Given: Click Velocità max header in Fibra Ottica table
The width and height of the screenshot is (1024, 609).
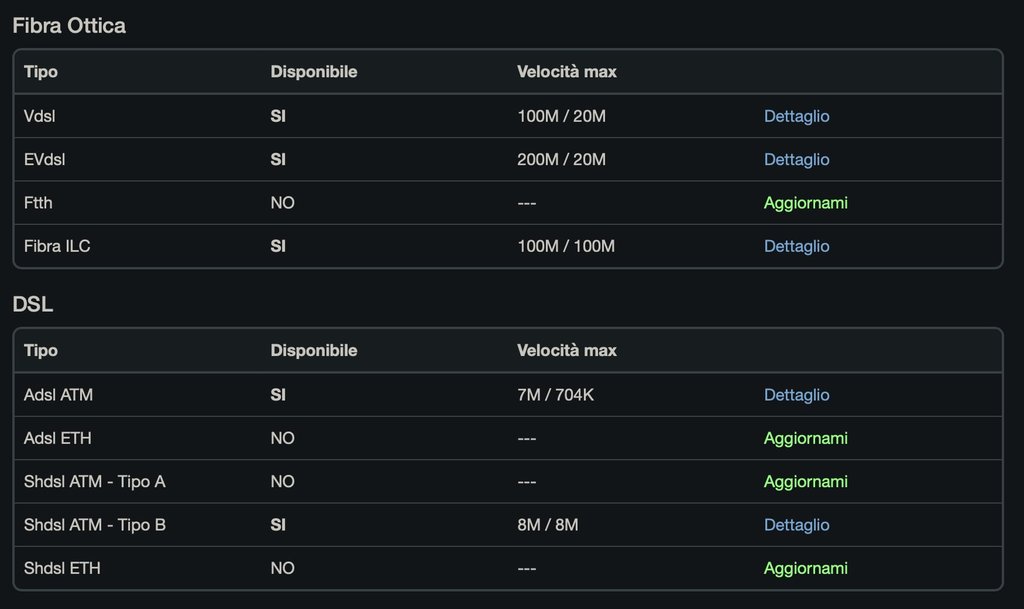Looking at the screenshot, I should pos(566,72).
